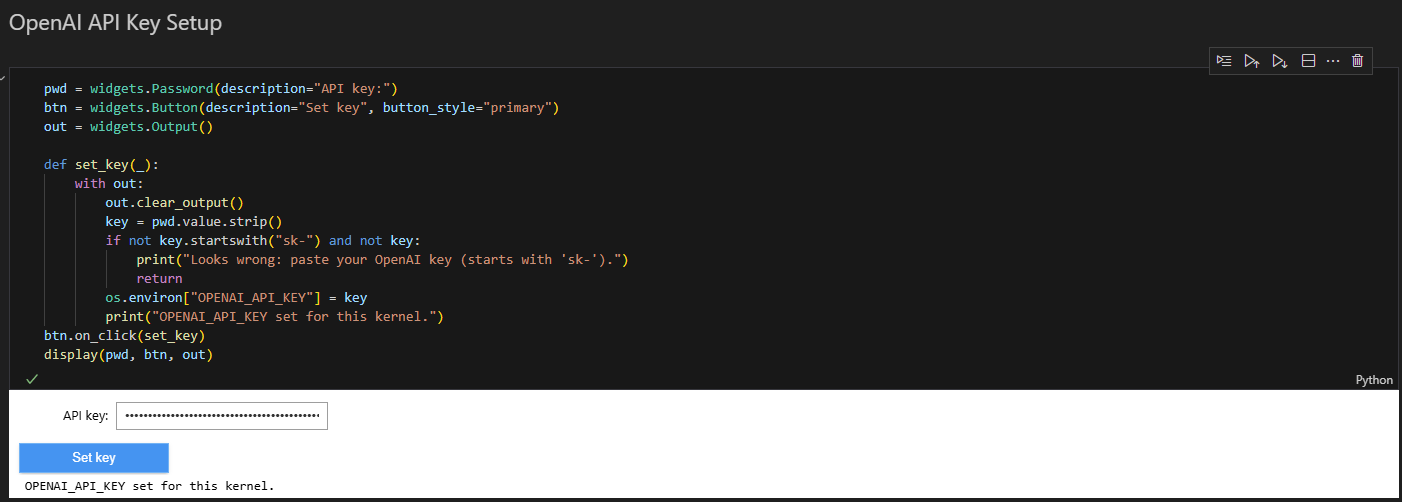Place cursor on 'if not key.startswith' line
The width and height of the screenshot is (1402, 502).
pos(264,240)
